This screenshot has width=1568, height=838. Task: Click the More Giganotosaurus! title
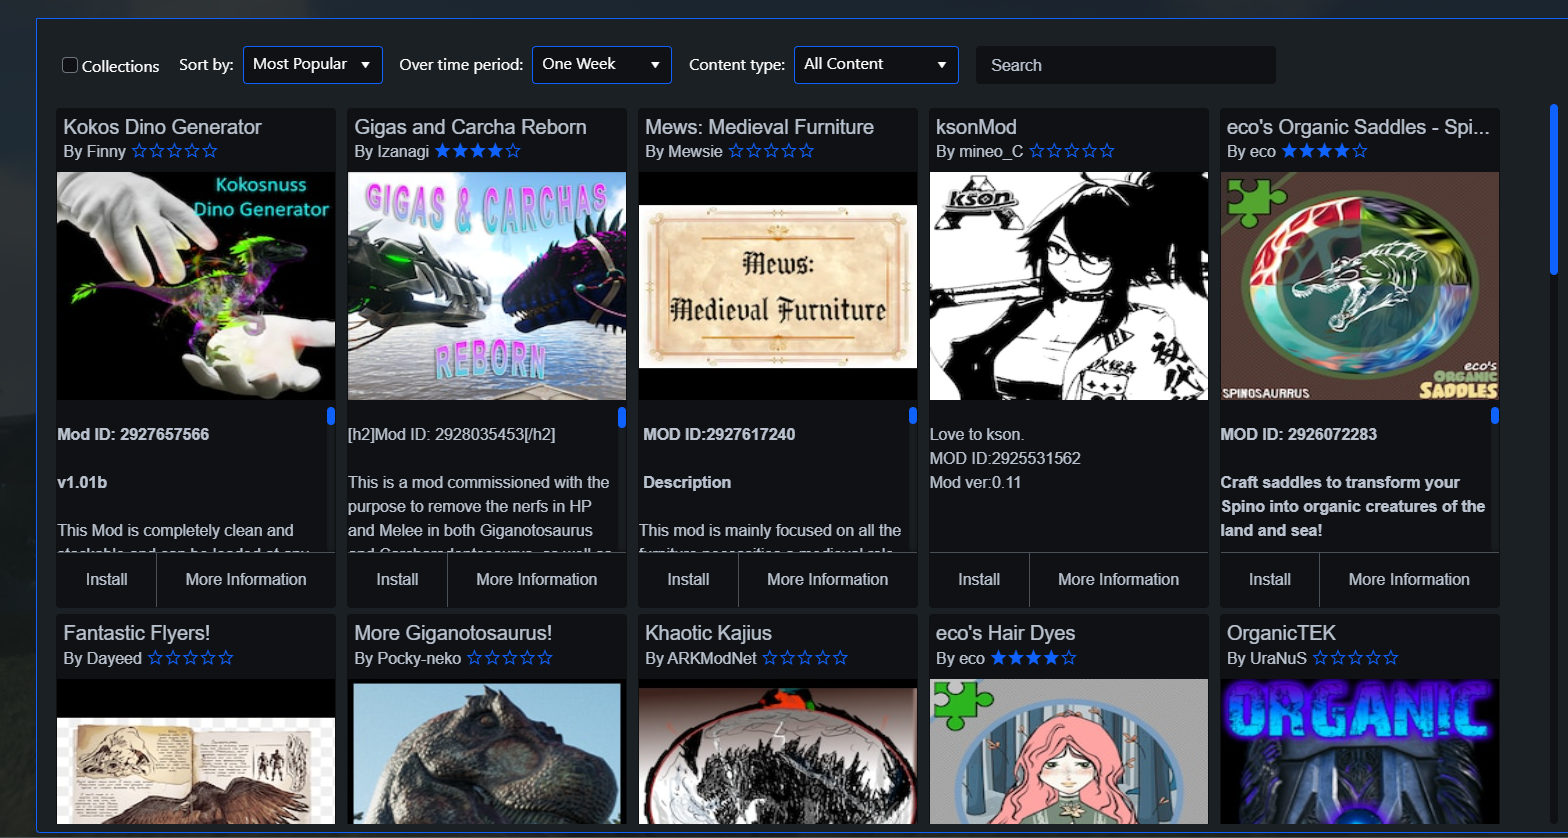click(453, 633)
